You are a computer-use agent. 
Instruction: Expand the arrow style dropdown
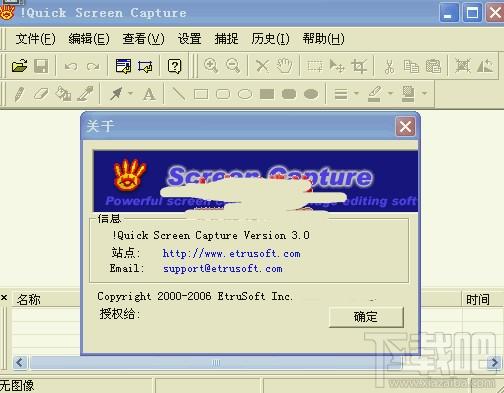(x=130, y=94)
